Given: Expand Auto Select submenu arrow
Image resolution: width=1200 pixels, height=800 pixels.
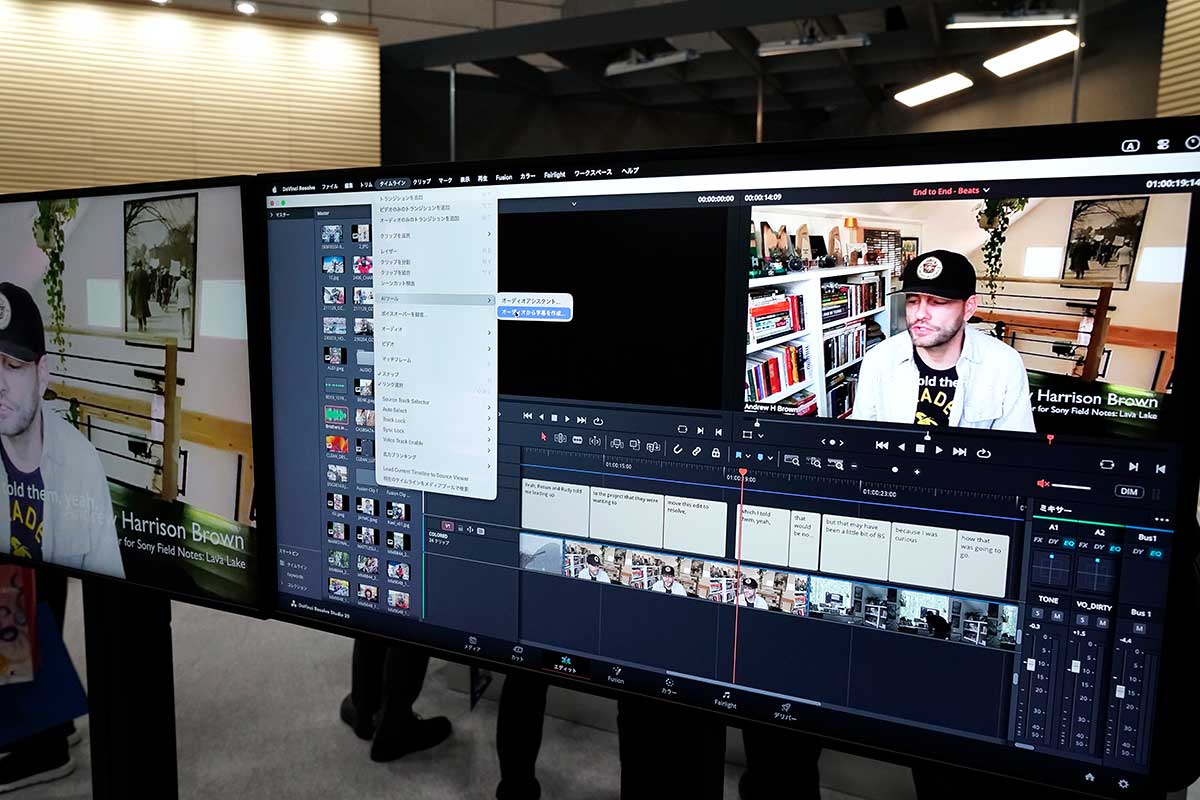Looking at the screenshot, I should [x=489, y=409].
